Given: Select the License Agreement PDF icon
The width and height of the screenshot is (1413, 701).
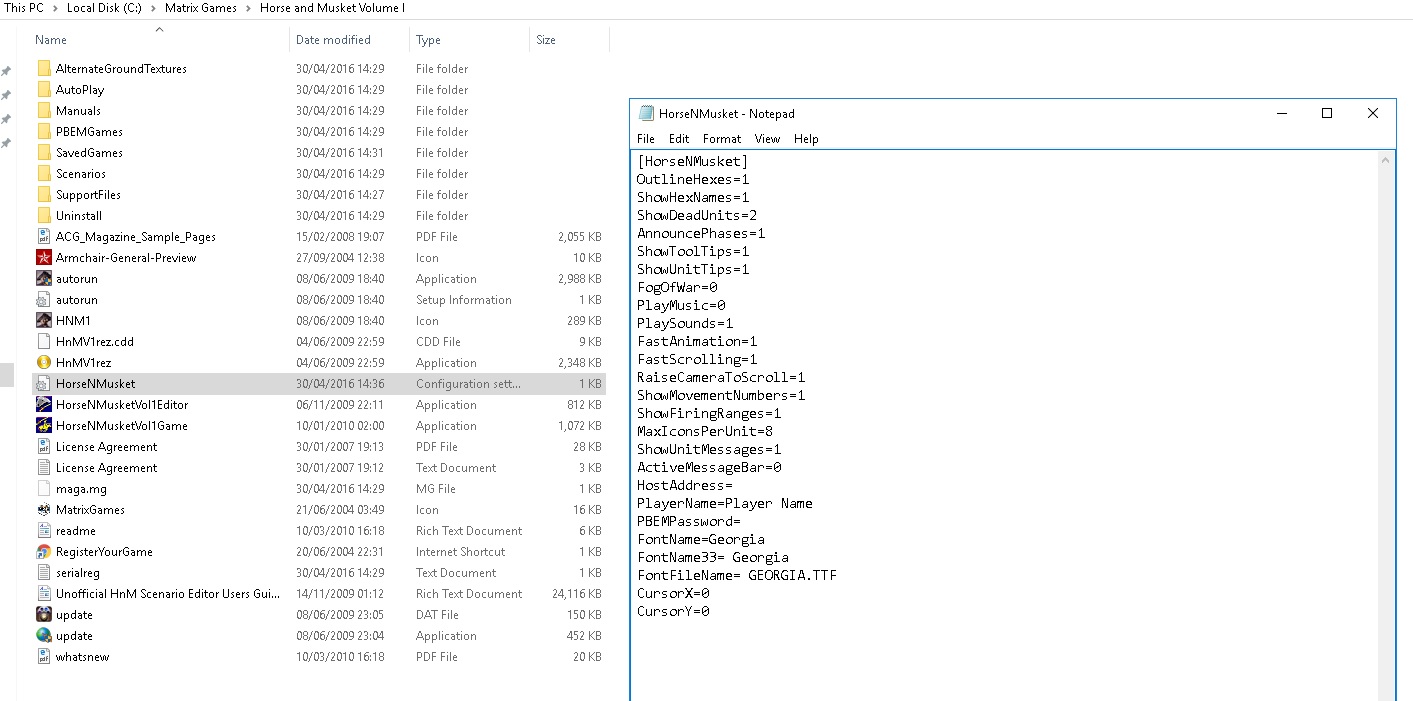Looking at the screenshot, I should coord(44,447).
